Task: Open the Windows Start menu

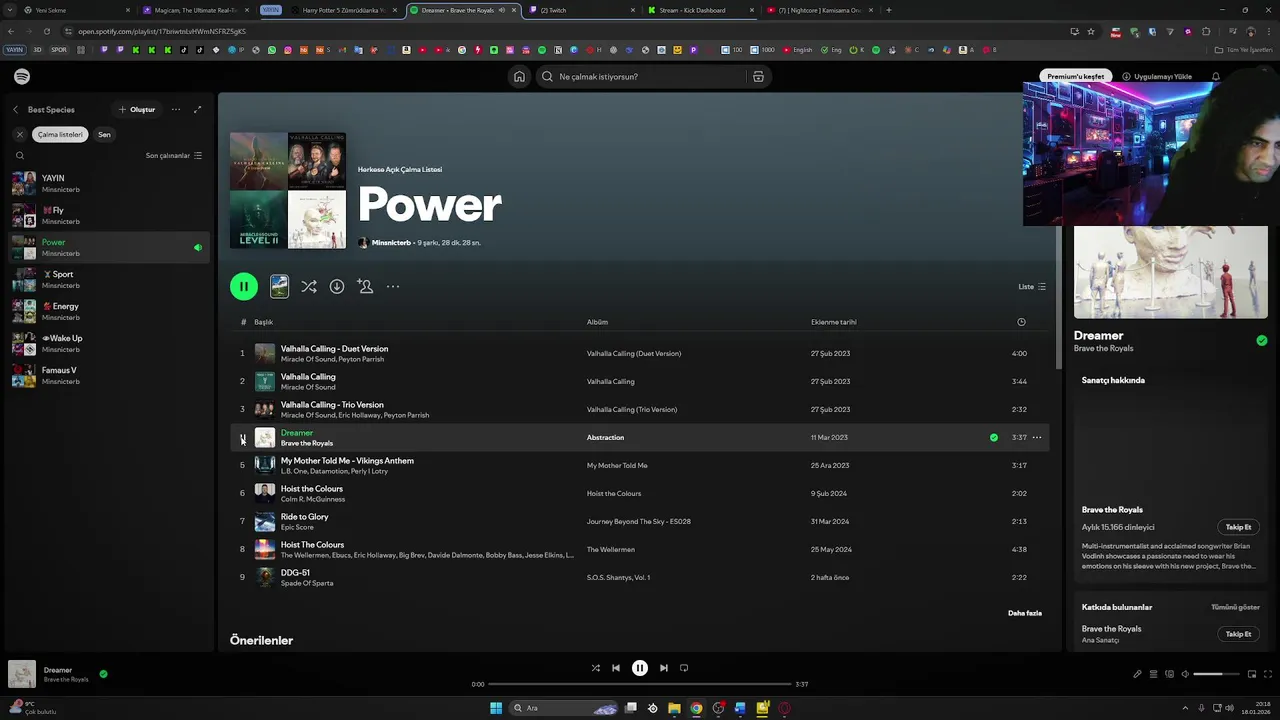Action: tap(496, 708)
